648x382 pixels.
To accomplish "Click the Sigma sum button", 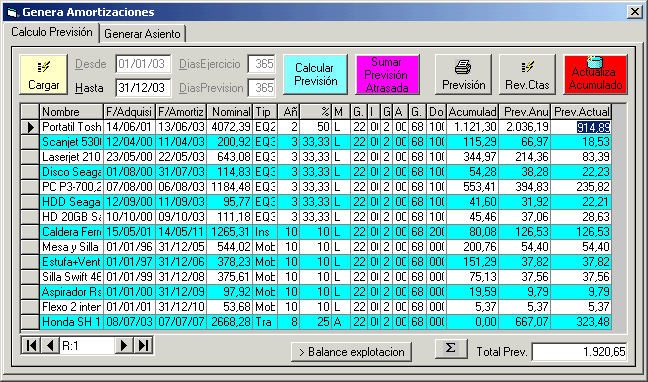I will [451, 349].
